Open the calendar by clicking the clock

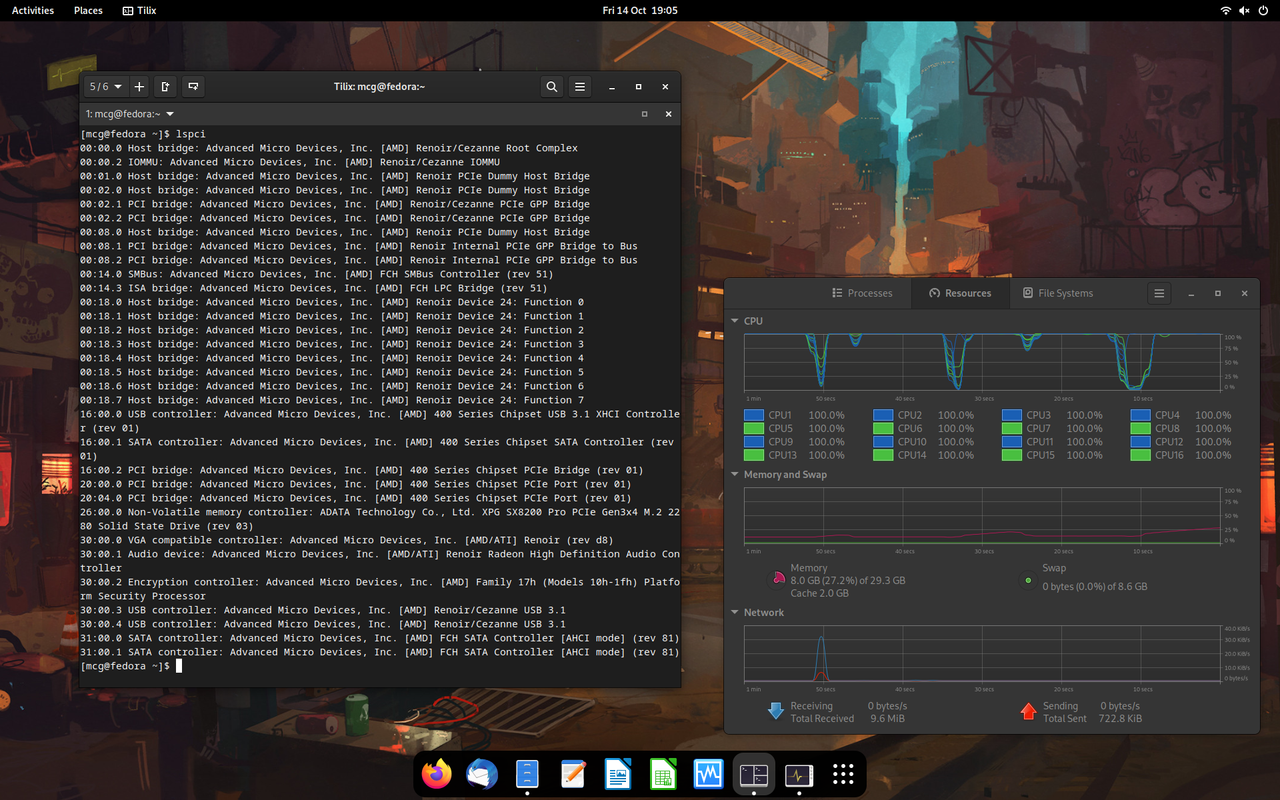[x=640, y=10]
